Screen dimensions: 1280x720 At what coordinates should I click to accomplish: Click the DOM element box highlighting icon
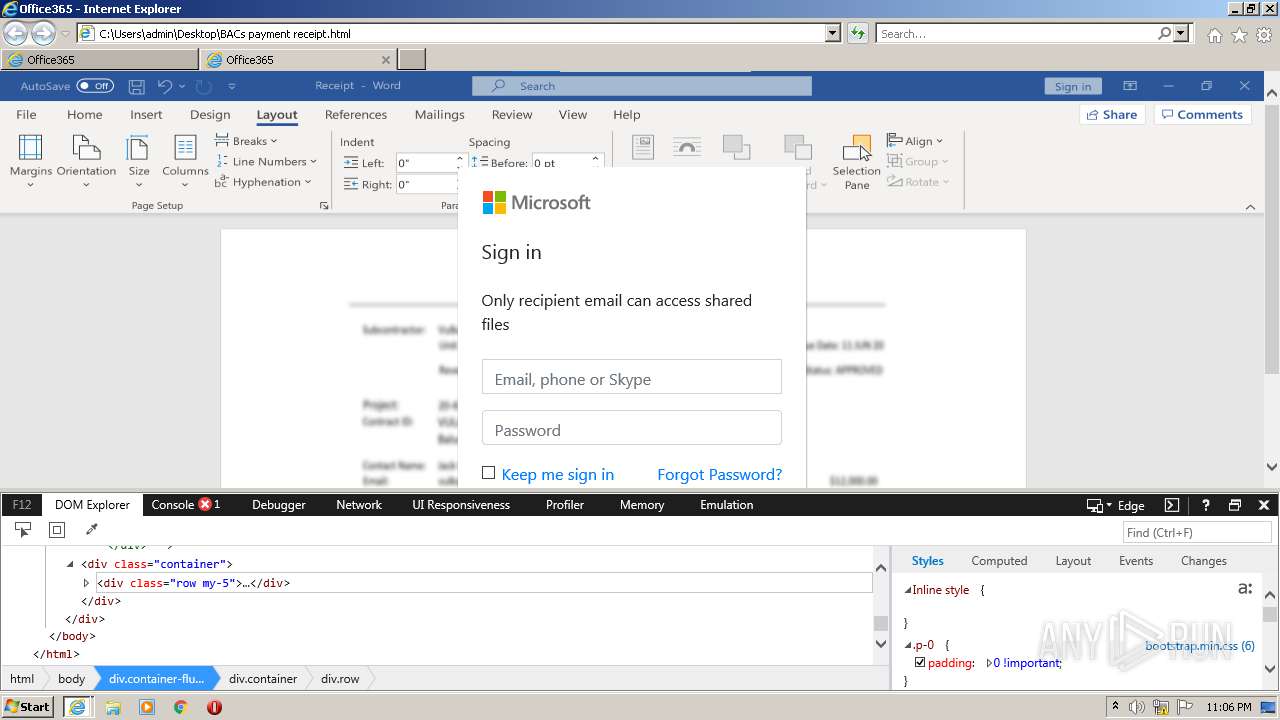click(x=57, y=530)
